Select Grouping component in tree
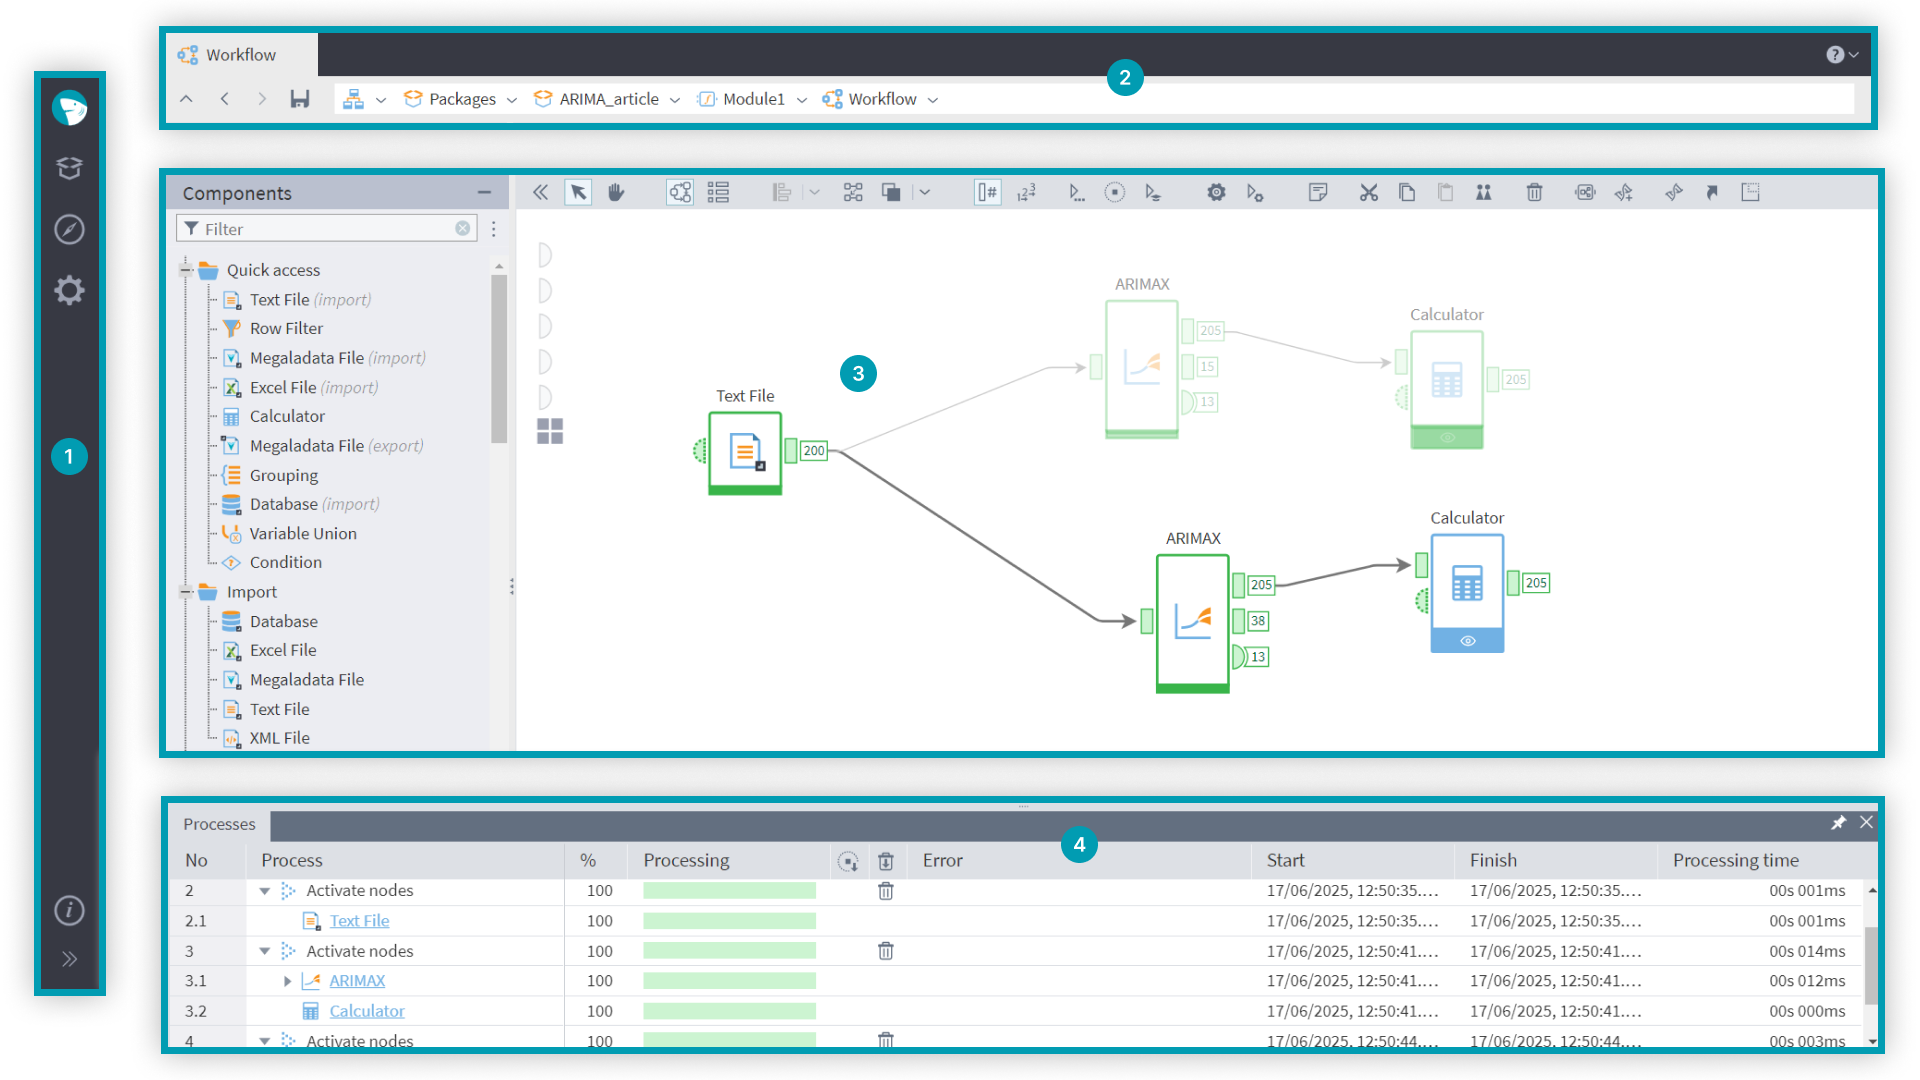1920x1080 pixels. [284, 475]
